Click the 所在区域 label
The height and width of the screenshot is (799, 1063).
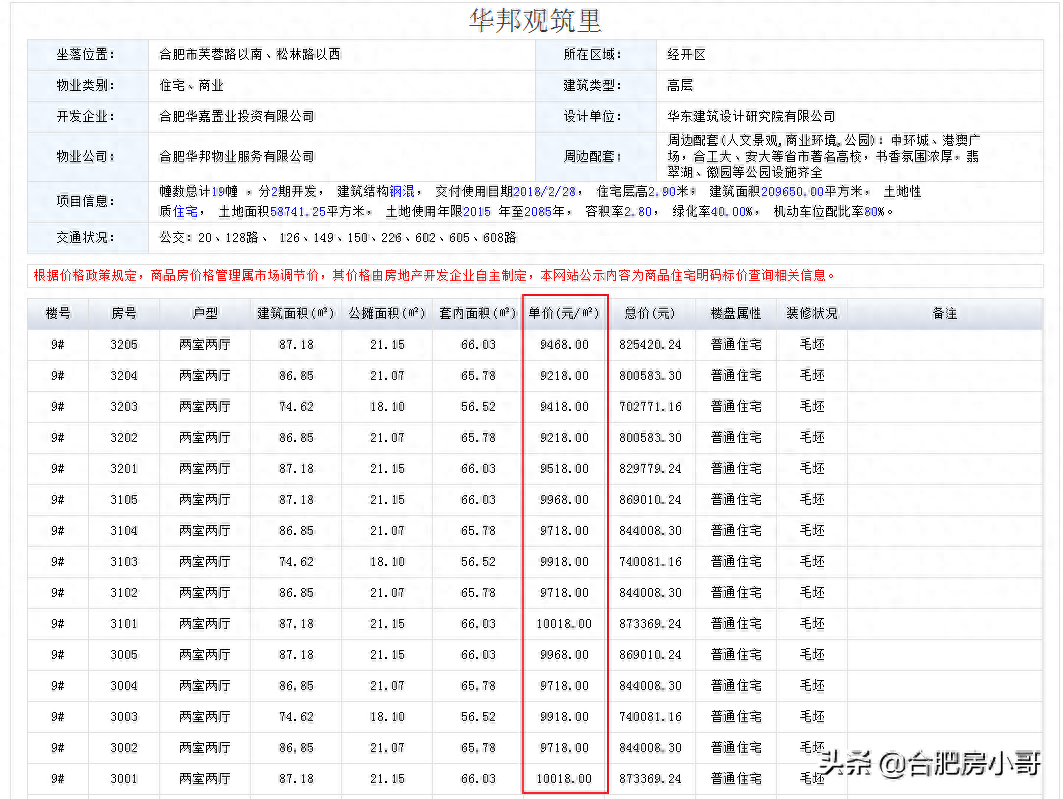pyautogui.click(x=593, y=55)
